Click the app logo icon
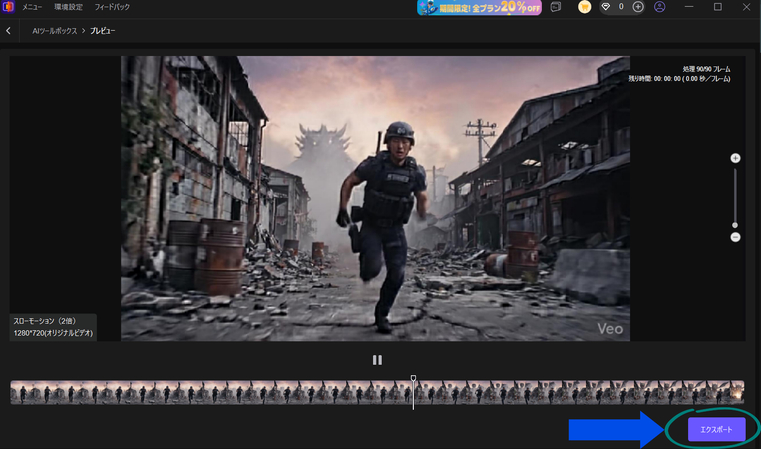This screenshot has width=761, height=449. [8, 7]
